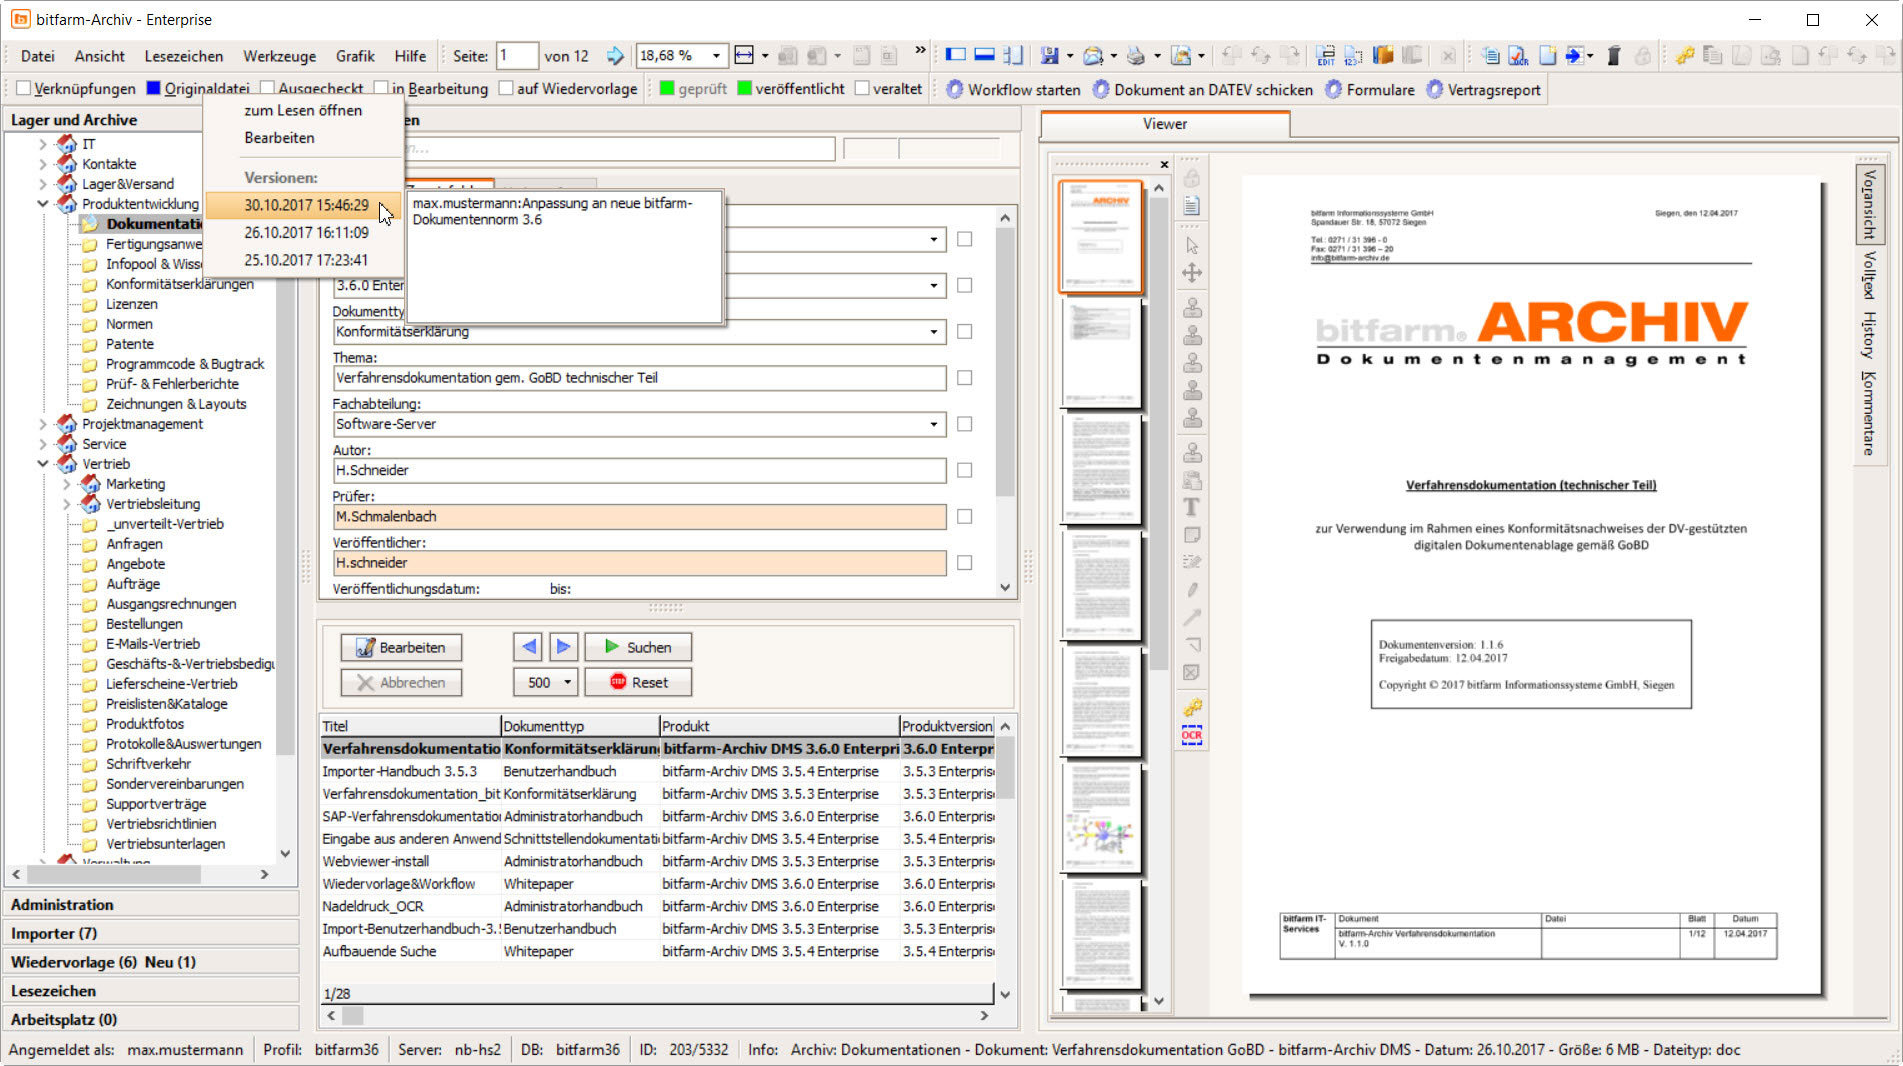The height and width of the screenshot is (1066, 1903).
Task: Click the Bearbeiten button in the search panel
Action: 401,647
